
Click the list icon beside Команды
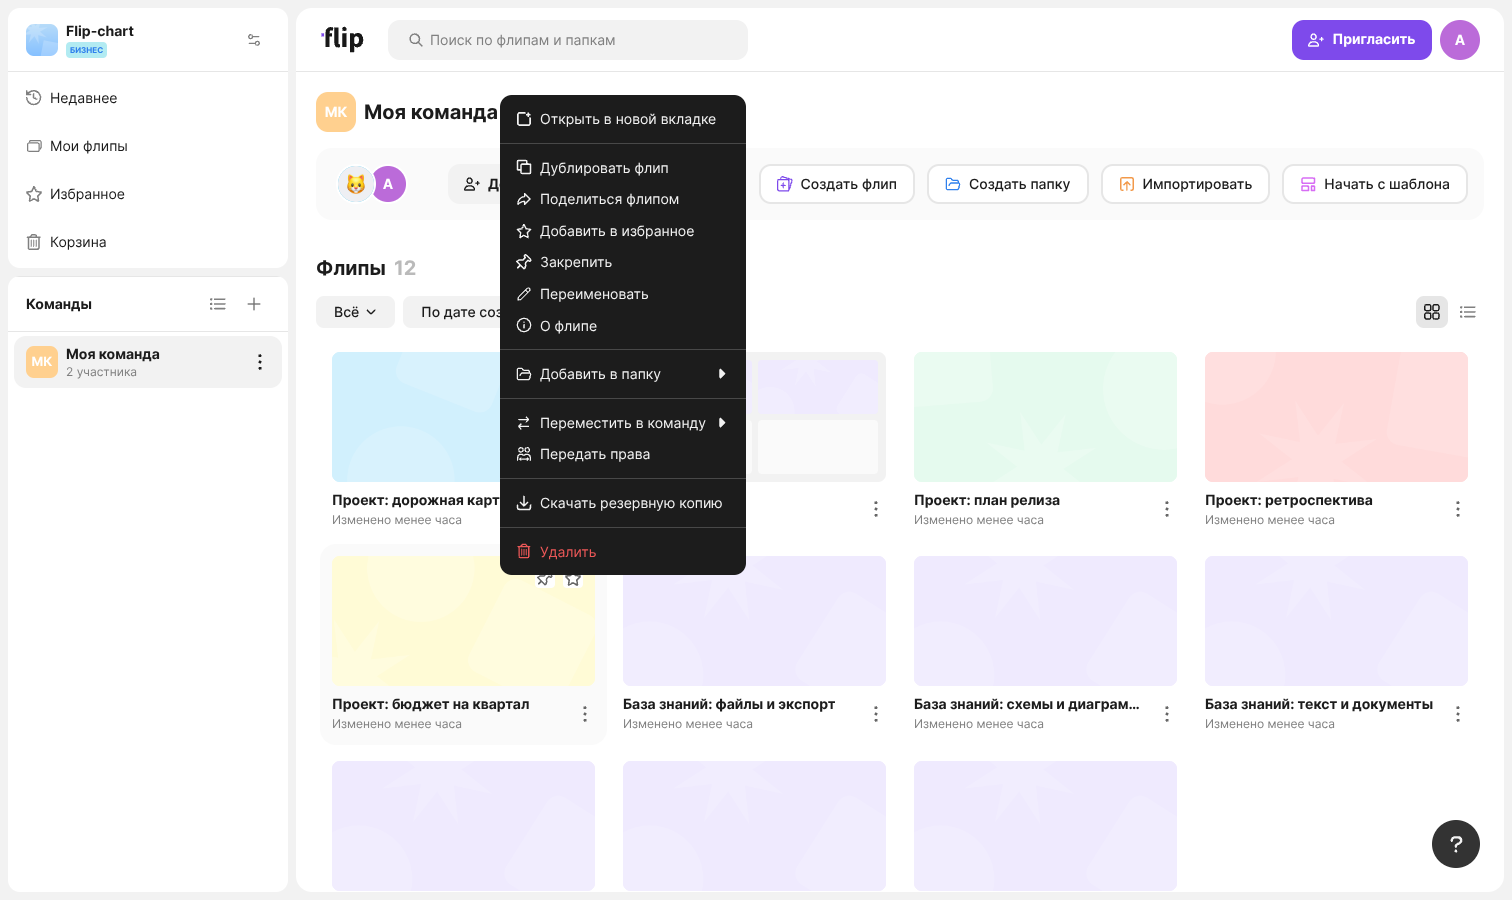pyautogui.click(x=218, y=304)
